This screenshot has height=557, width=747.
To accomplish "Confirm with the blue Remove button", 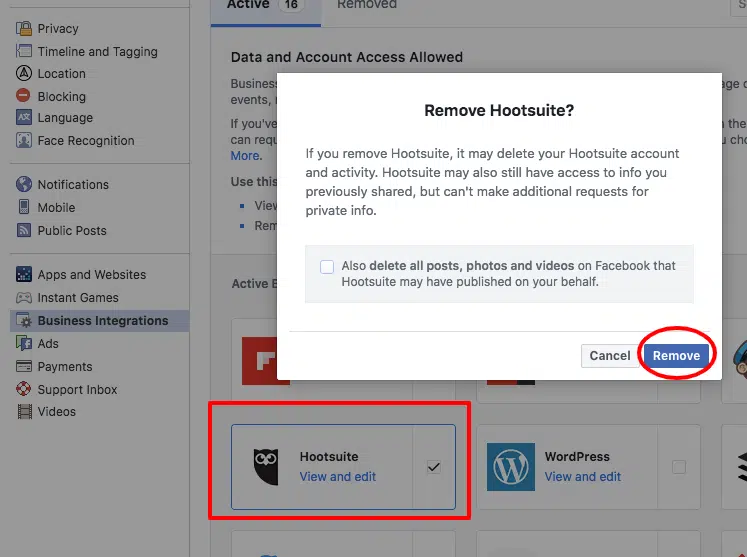I will point(676,355).
